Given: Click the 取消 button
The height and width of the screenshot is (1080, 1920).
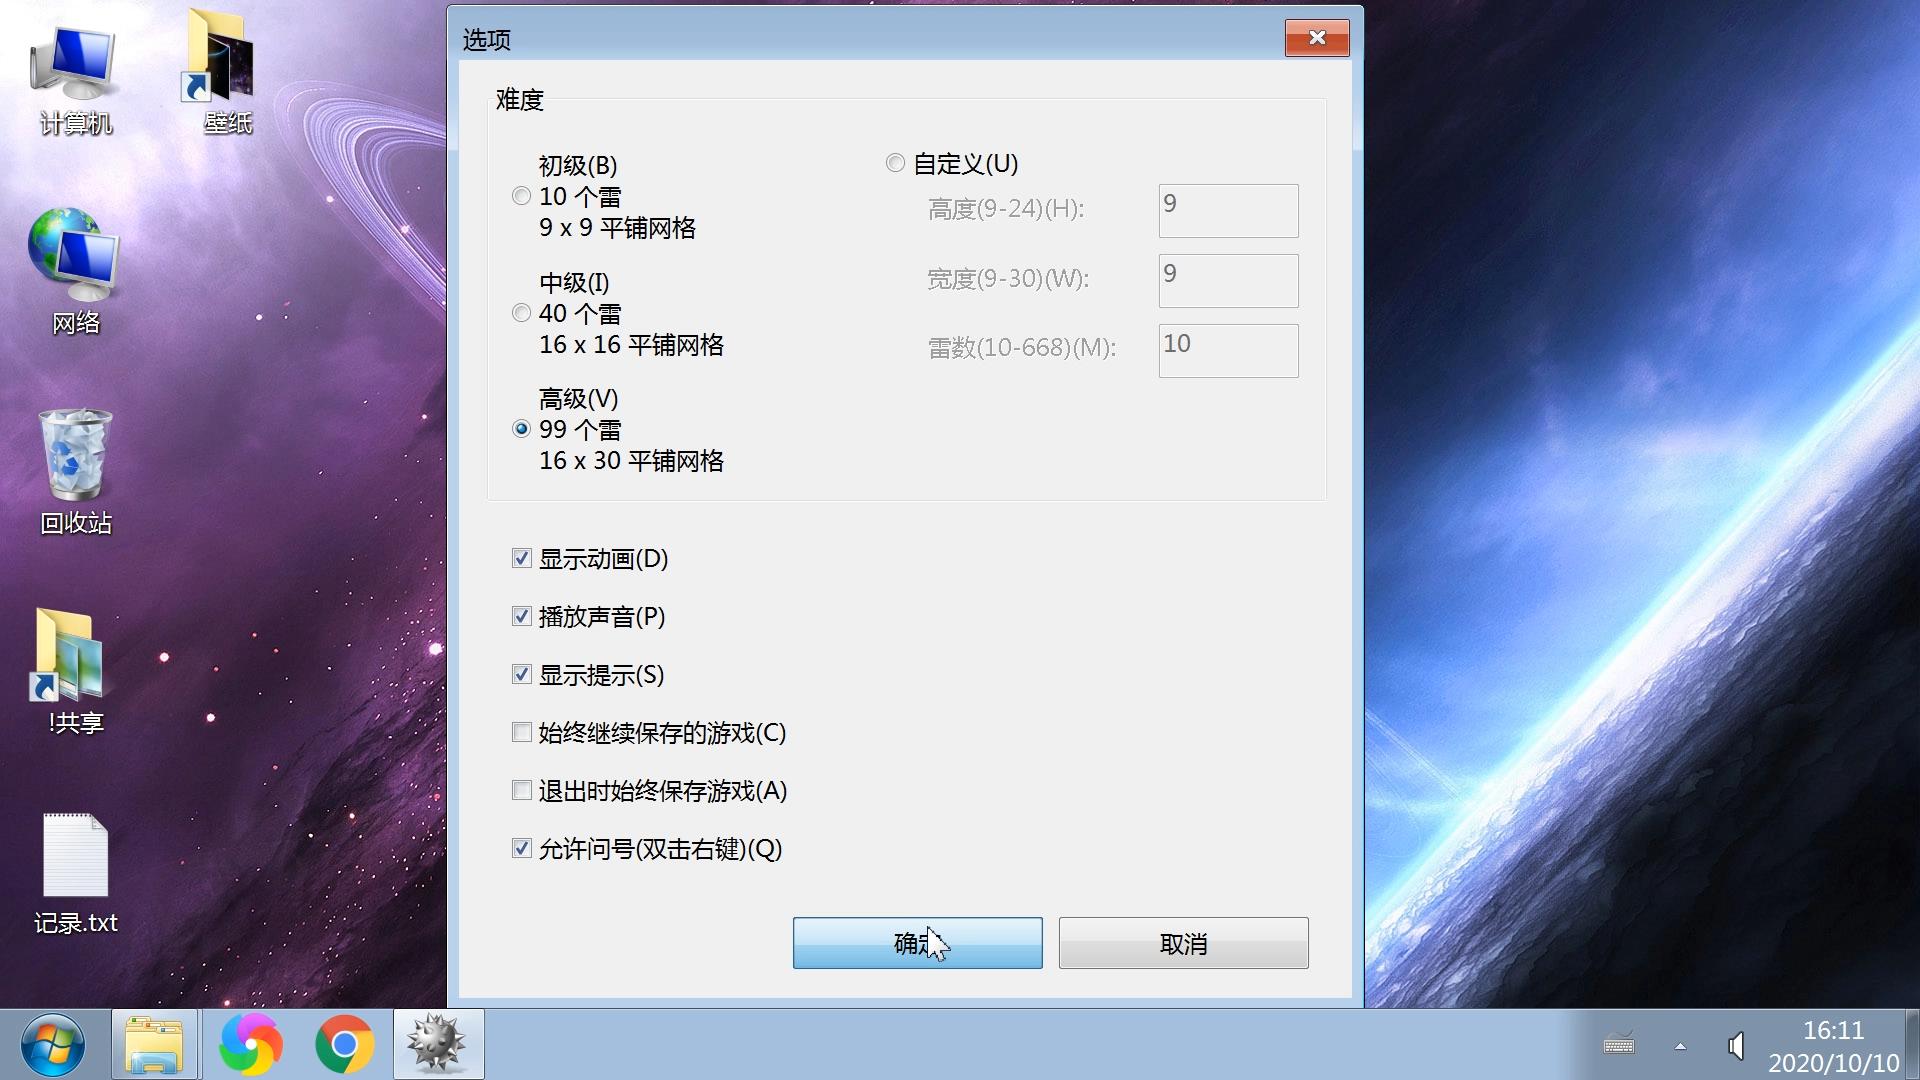Looking at the screenshot, I should pyautogui.click(x=1183, y=943).
